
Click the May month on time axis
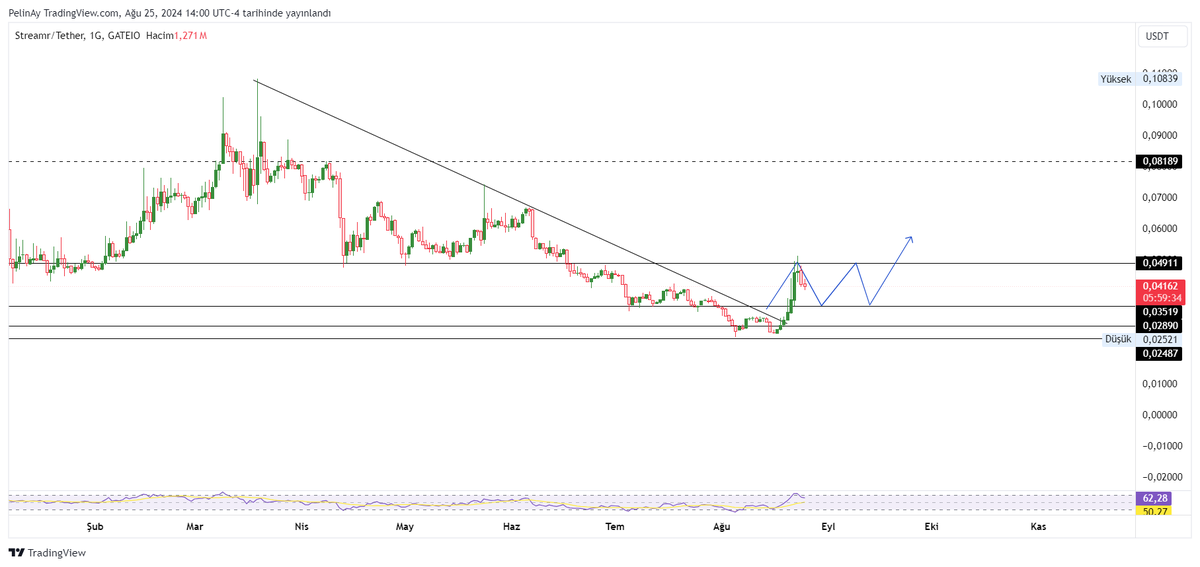[405, 526]
